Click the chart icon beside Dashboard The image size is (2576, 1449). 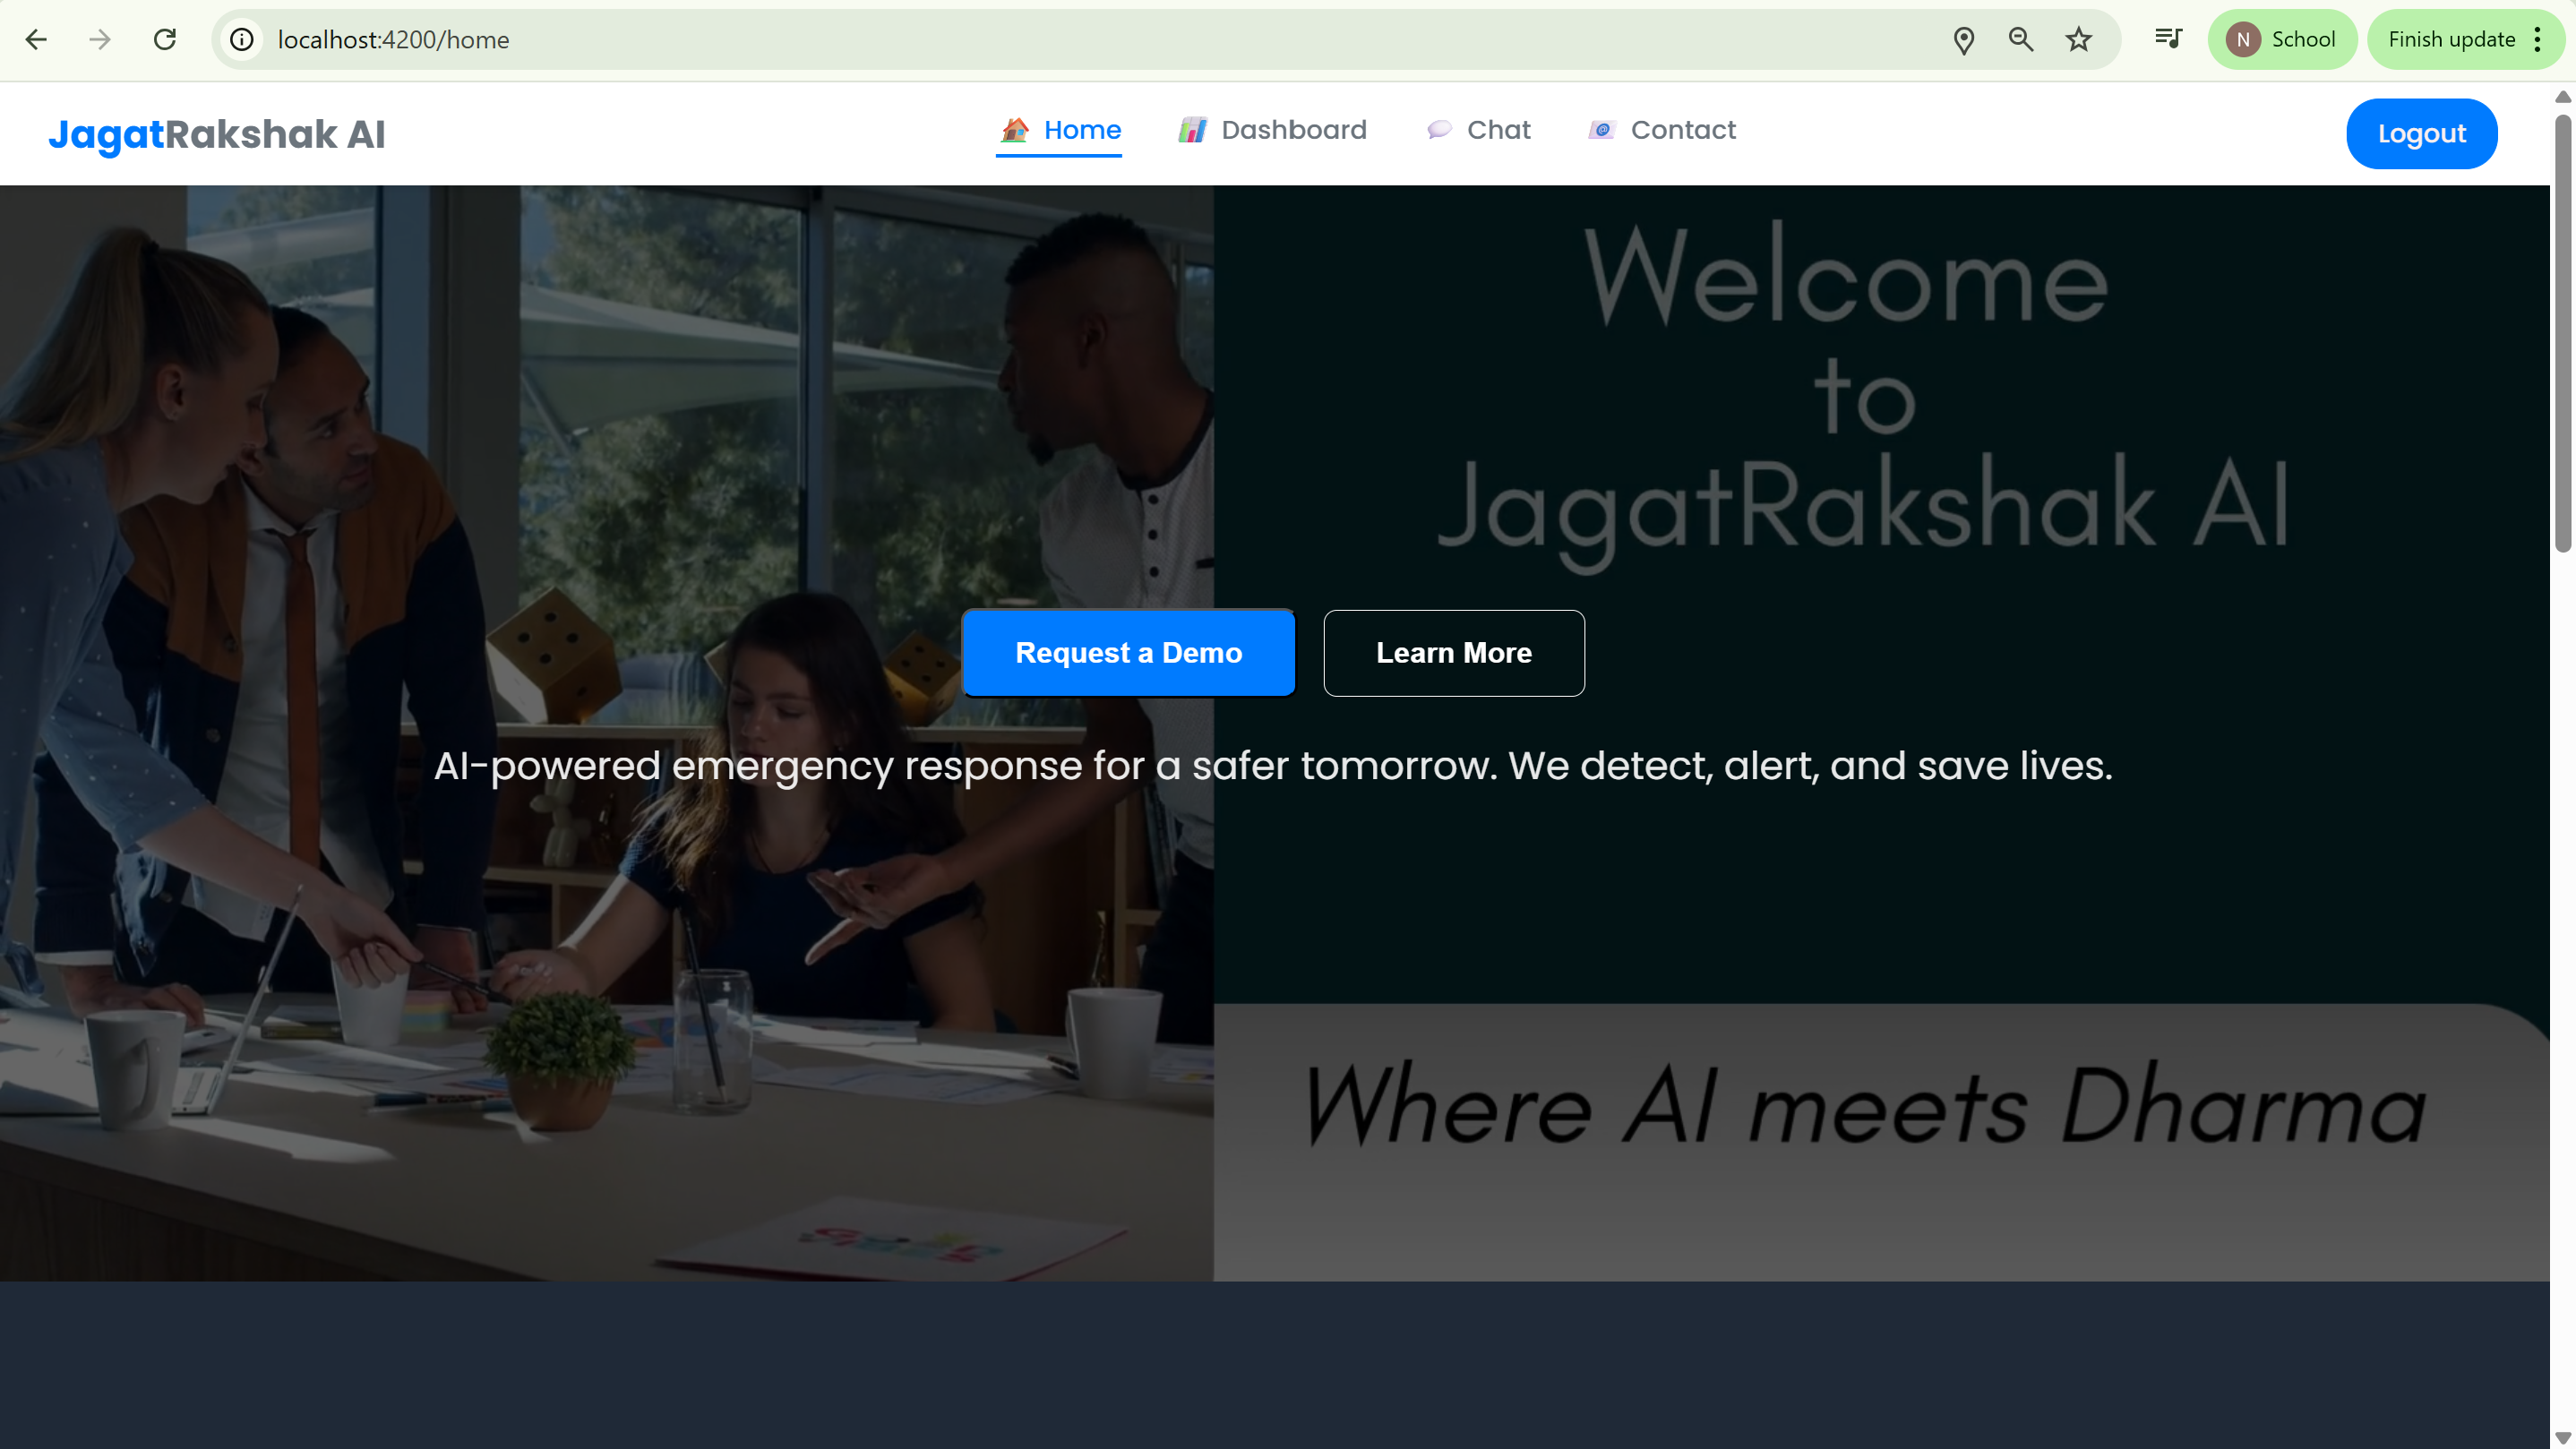pos(1192,130)
